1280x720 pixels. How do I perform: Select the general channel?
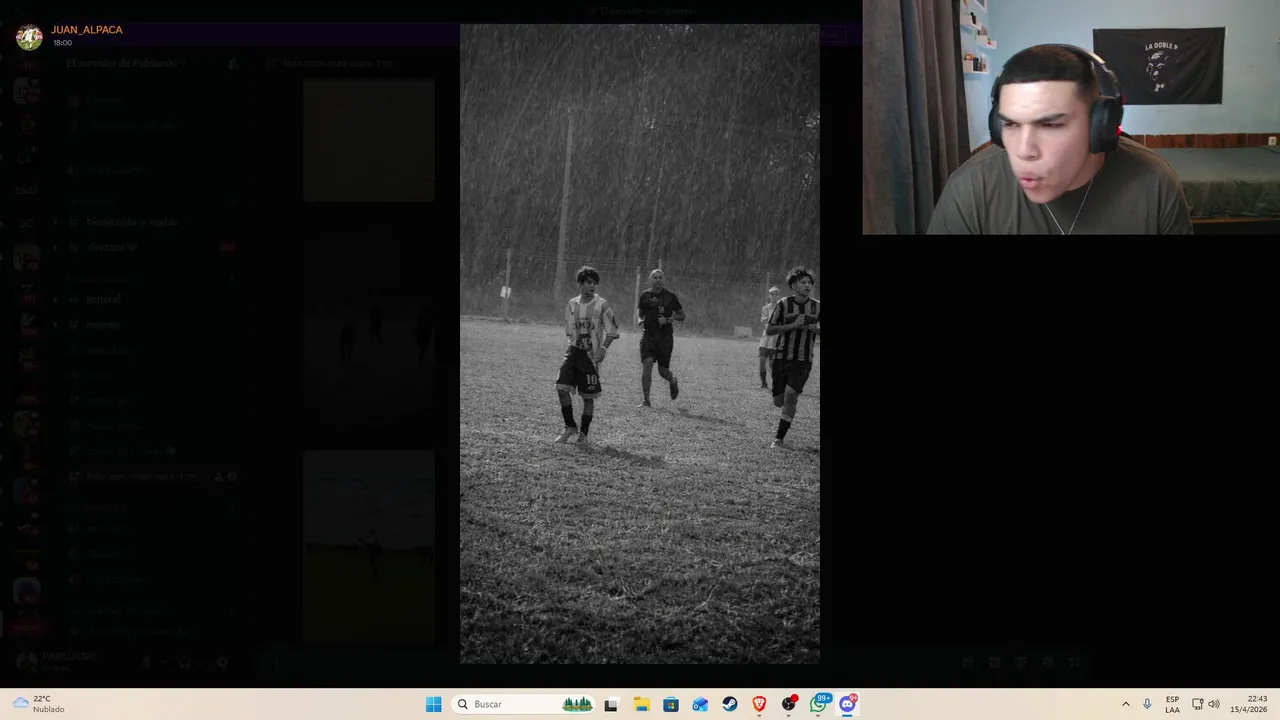coord(152,299)
